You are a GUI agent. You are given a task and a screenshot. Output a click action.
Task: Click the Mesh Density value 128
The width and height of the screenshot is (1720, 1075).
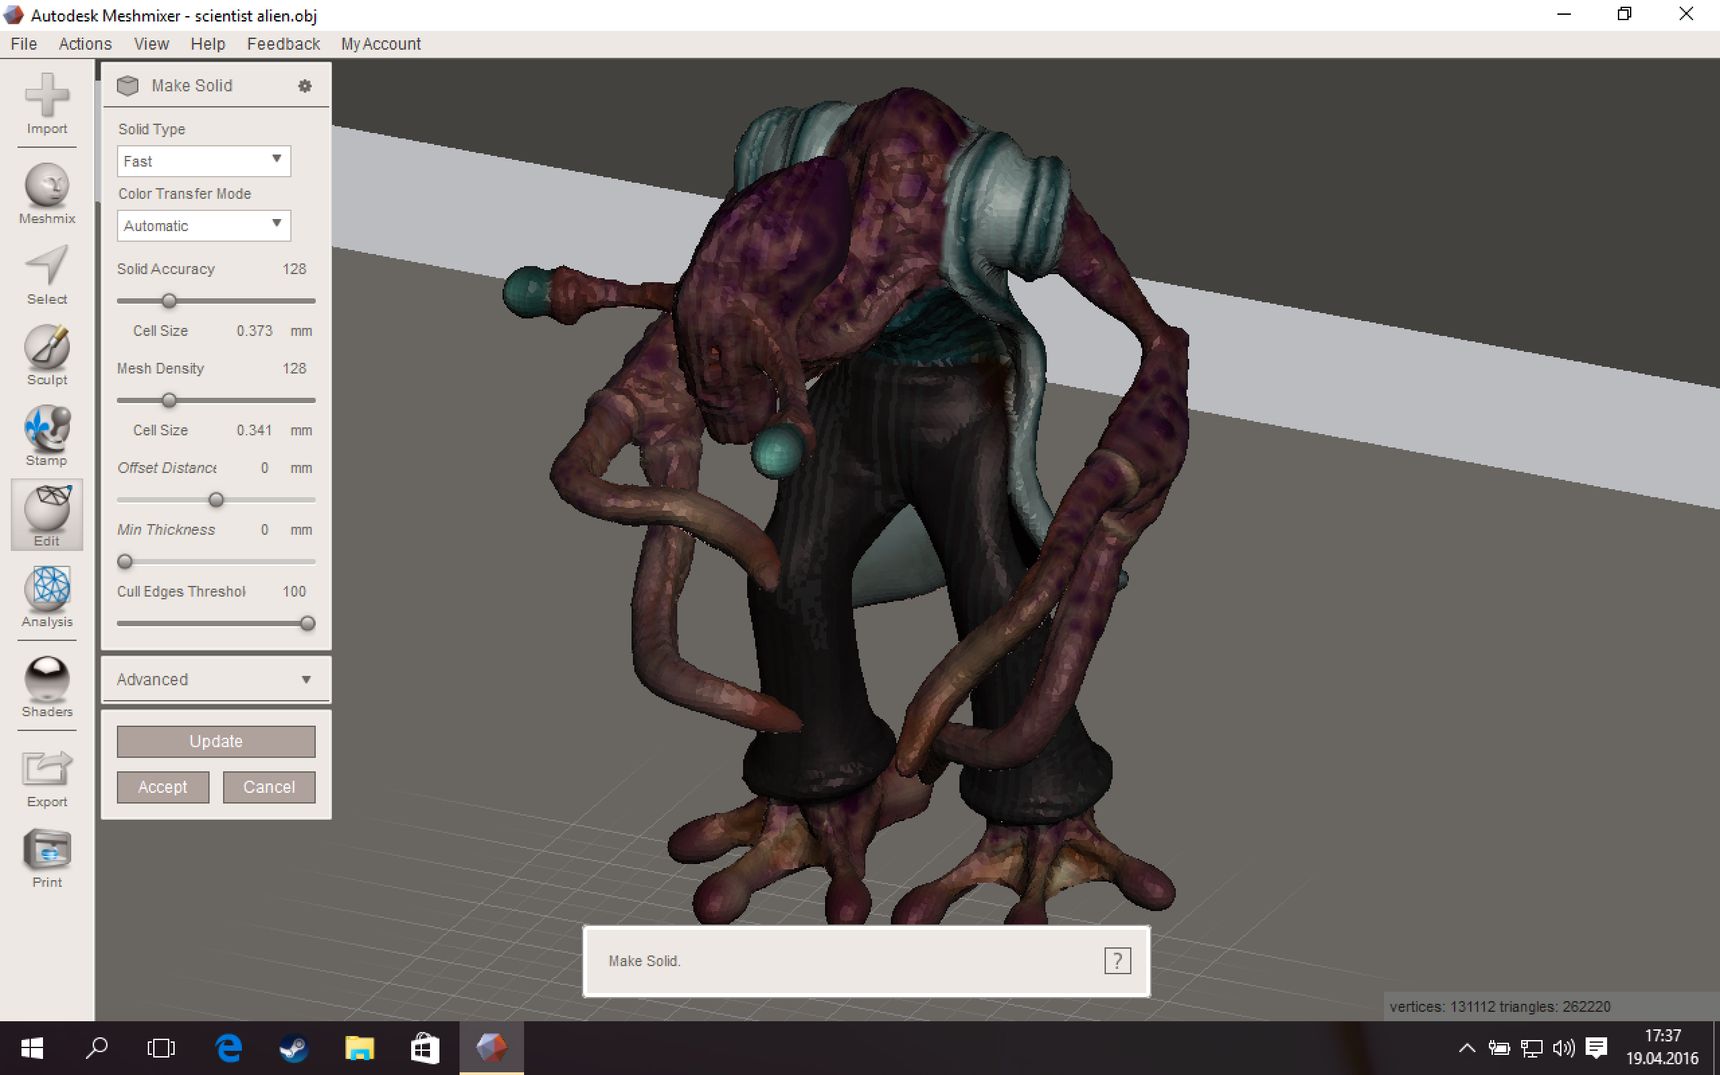tap(294, 368)
